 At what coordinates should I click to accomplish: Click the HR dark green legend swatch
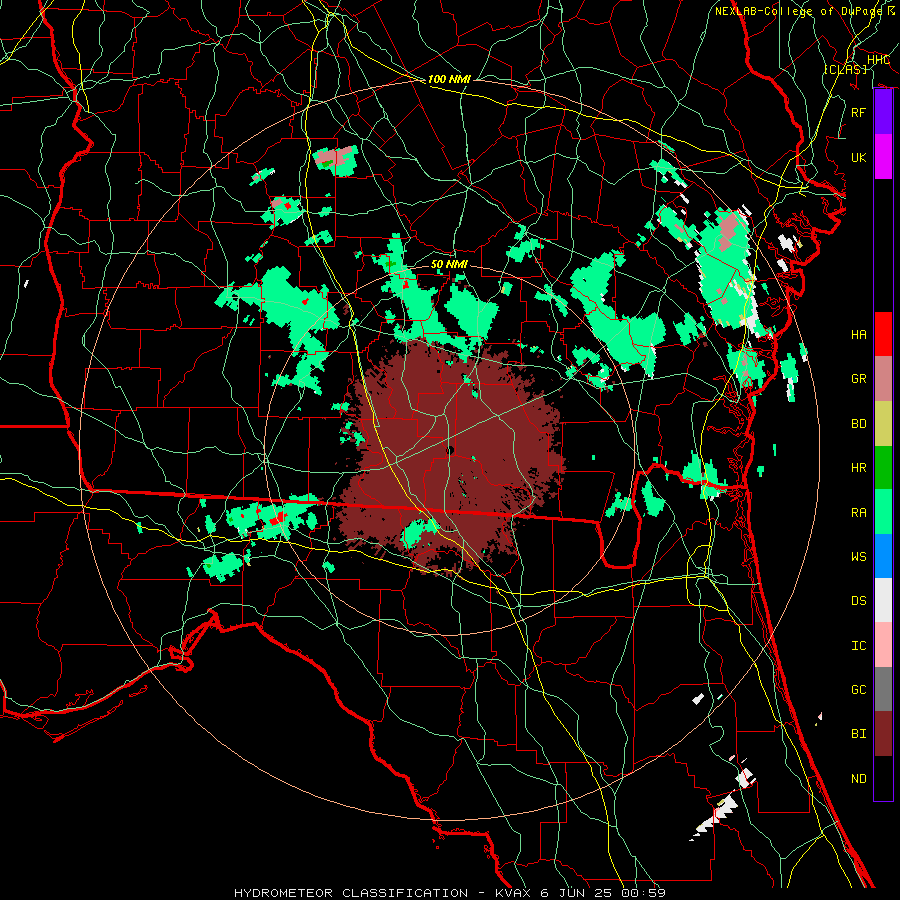tap(883, 468)
